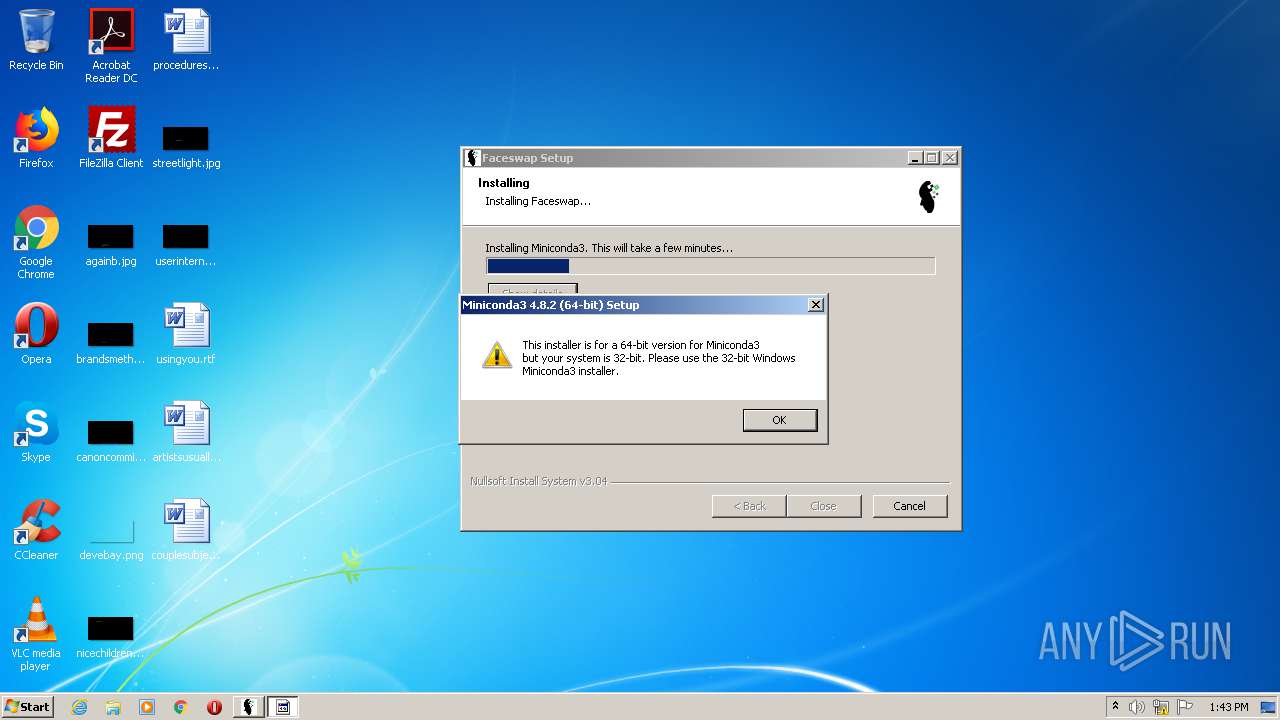Click the "Installing Miniconda3" status text
The height and width of the screenshot is (720, 1280).
pos(609,248)
